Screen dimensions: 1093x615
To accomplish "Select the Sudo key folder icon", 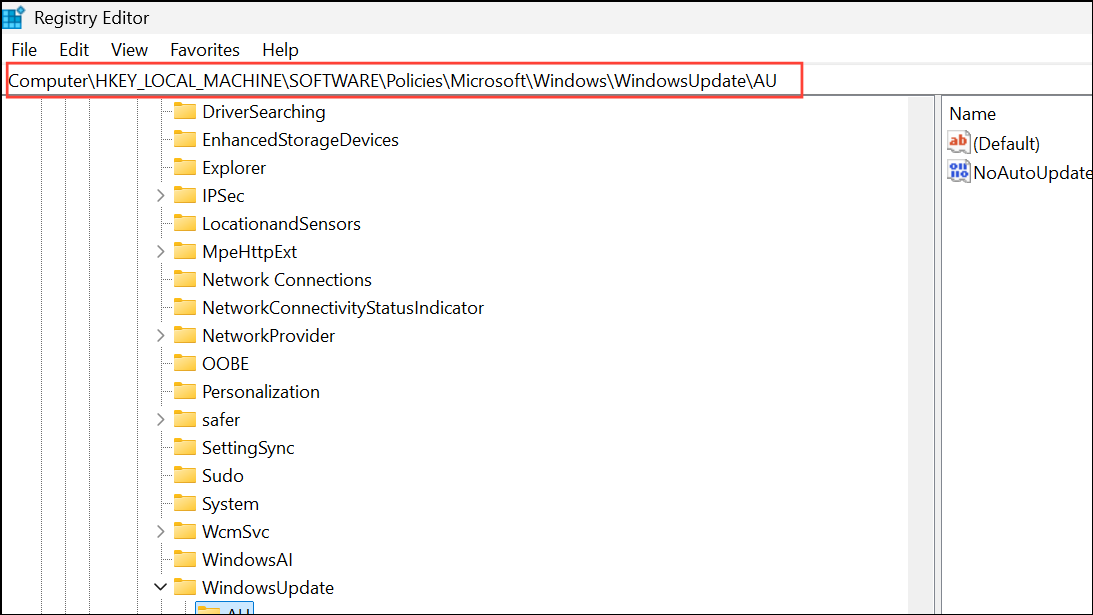I will (184, 475).
